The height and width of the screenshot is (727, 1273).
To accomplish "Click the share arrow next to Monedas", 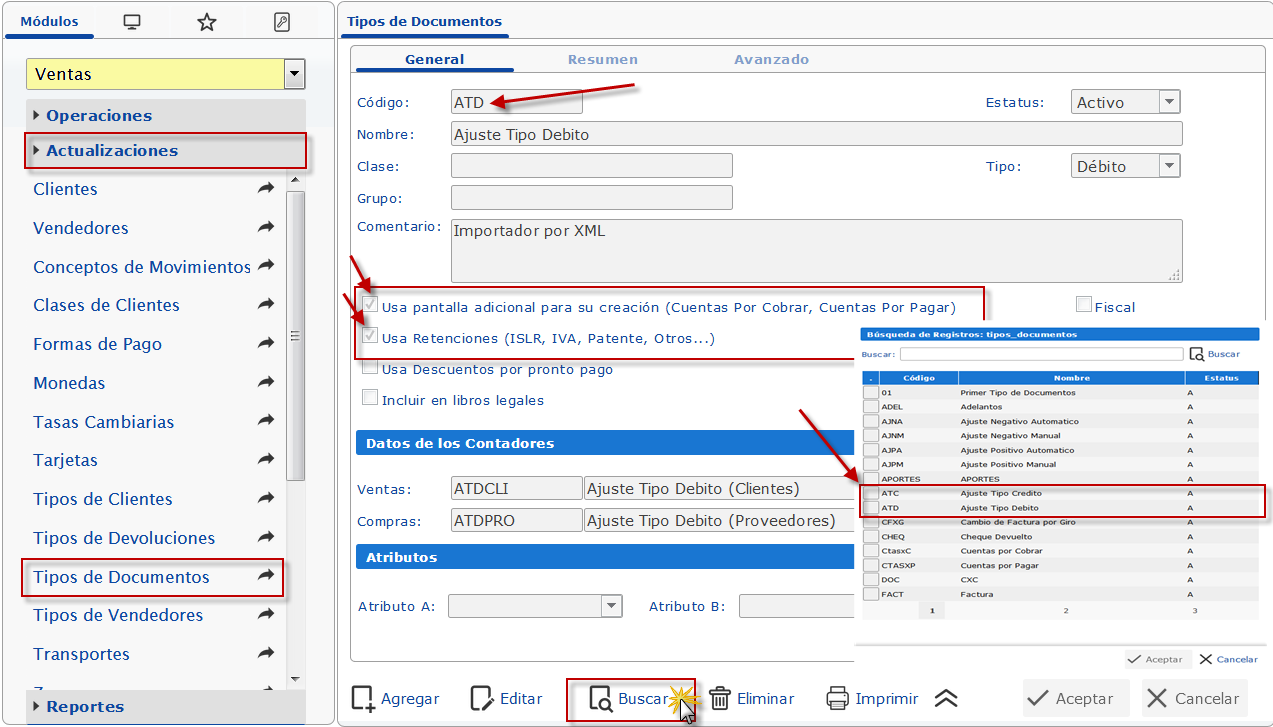I will 266,383.
